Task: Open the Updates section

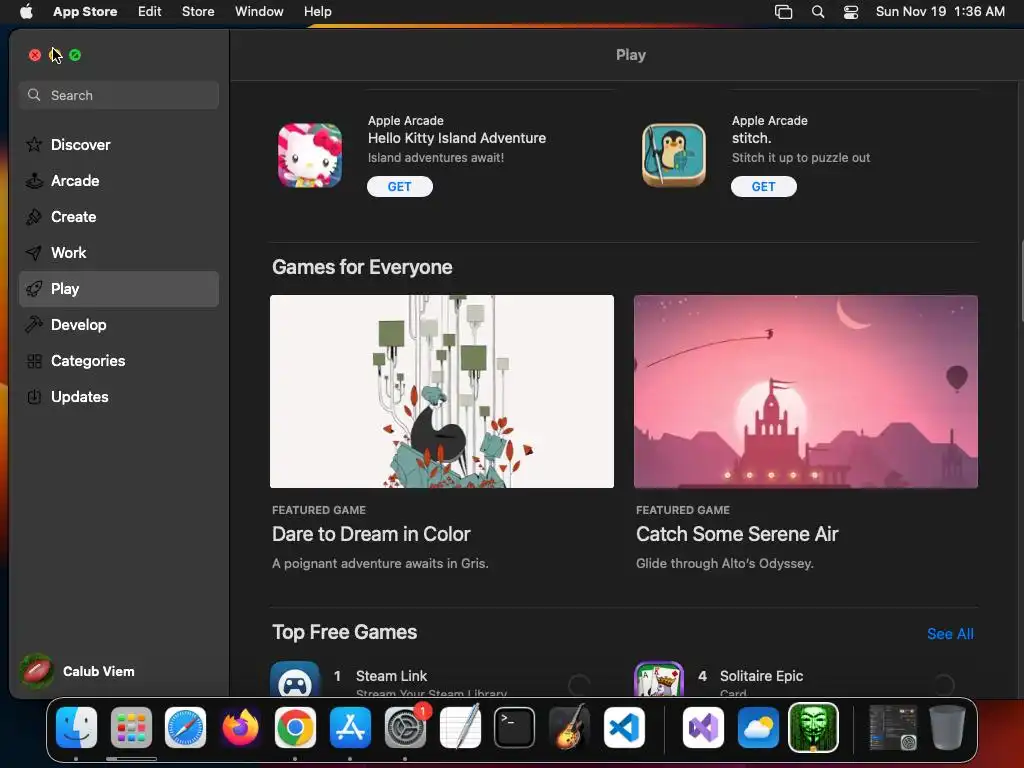Action: coord(119,396)
